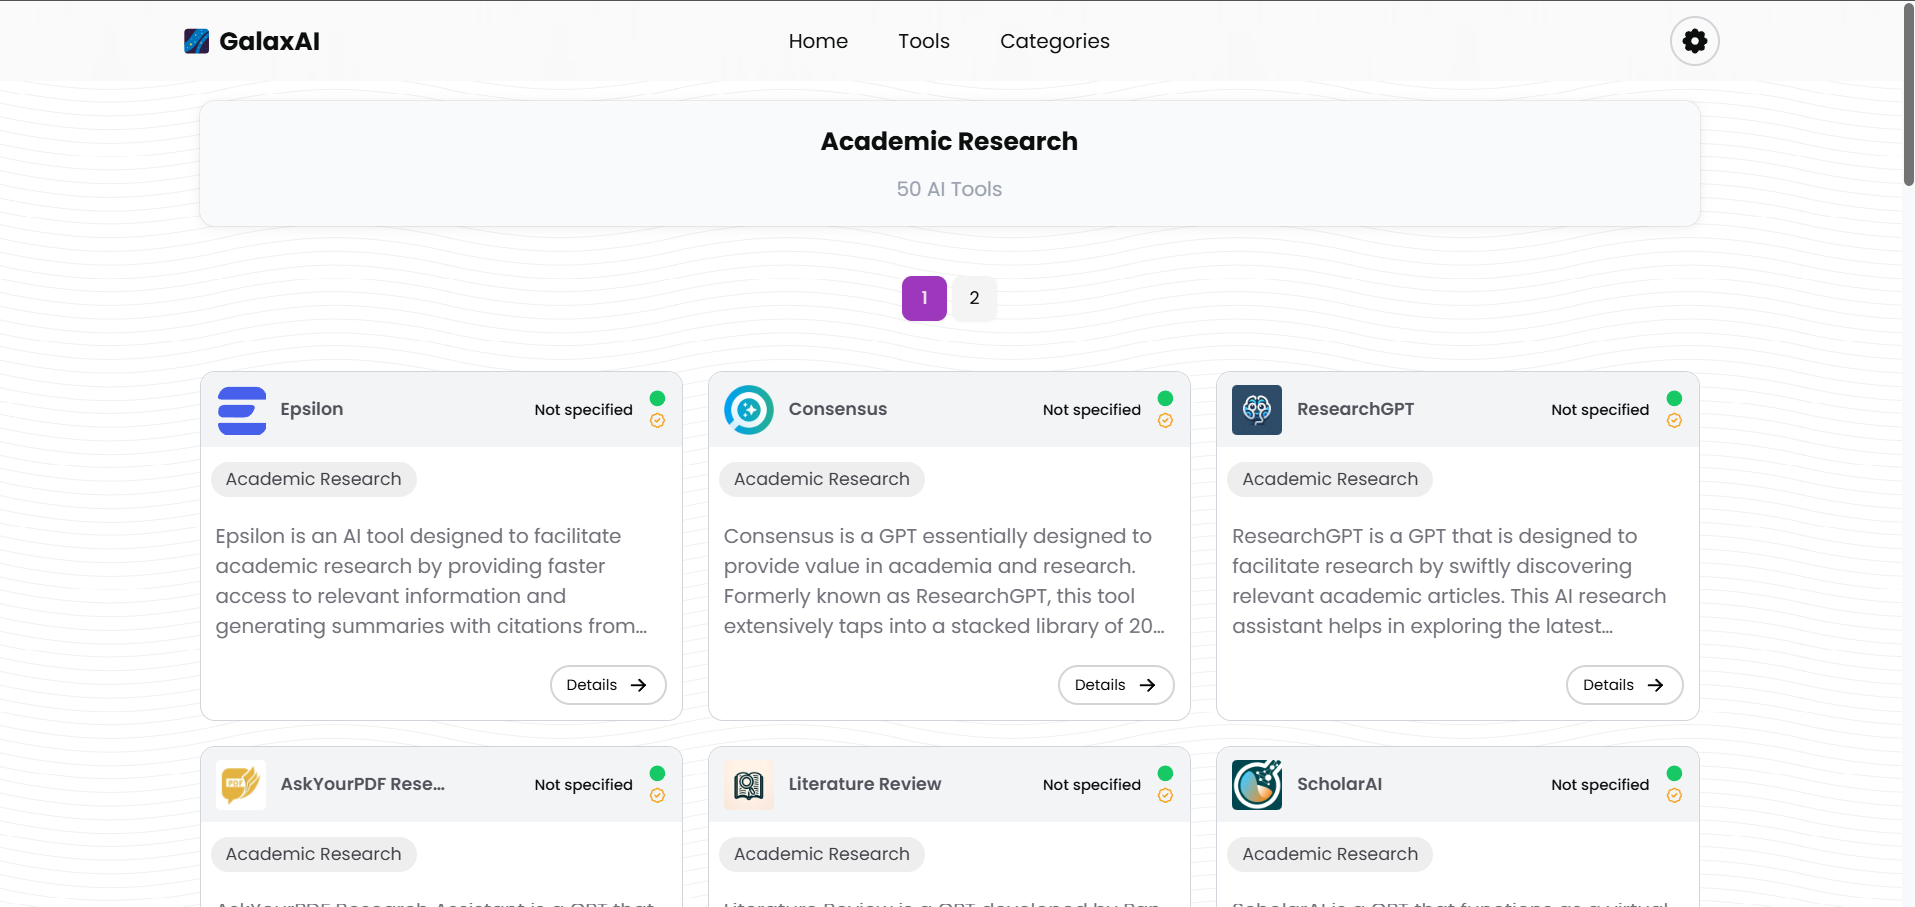Click 'Not specified' label on Epsilon card

pos(584,410)
